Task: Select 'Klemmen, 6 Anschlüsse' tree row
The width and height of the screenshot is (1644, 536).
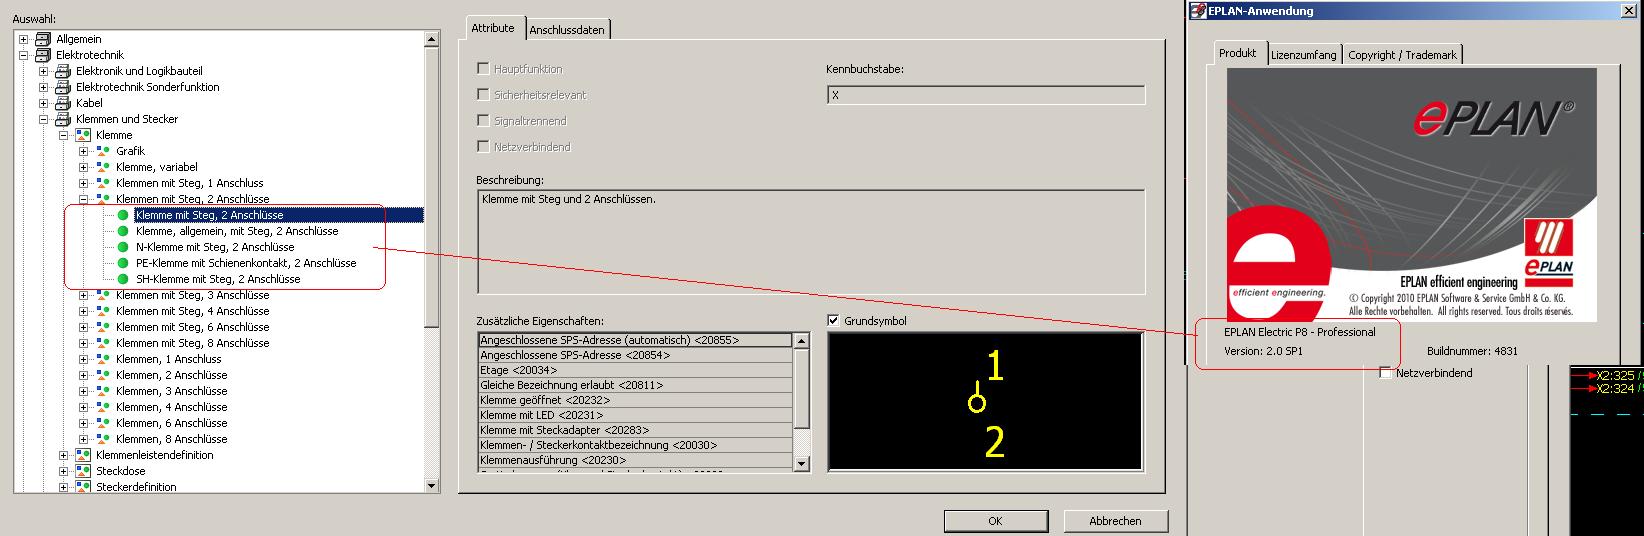Action: (x=171, y=423)
